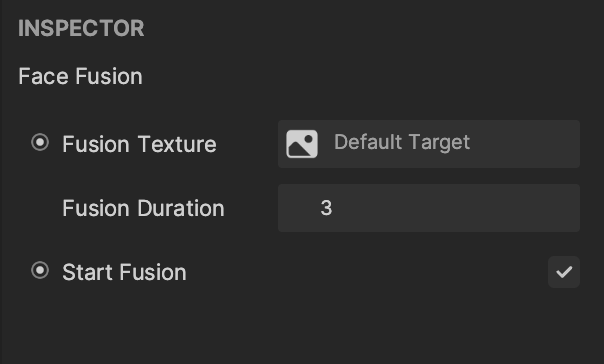Image resolution: width=604 pixels, height=364 pixels.
Task: Click the Fusion Texture property label
Action: pos(139,144)
